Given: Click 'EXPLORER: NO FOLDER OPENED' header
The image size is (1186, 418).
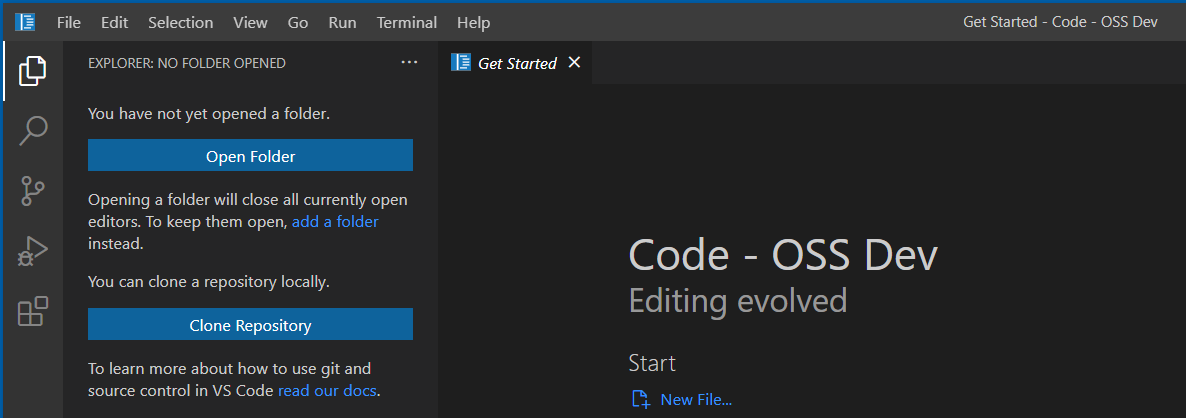Looking at the screenshot, I should (x=187, y=63).
